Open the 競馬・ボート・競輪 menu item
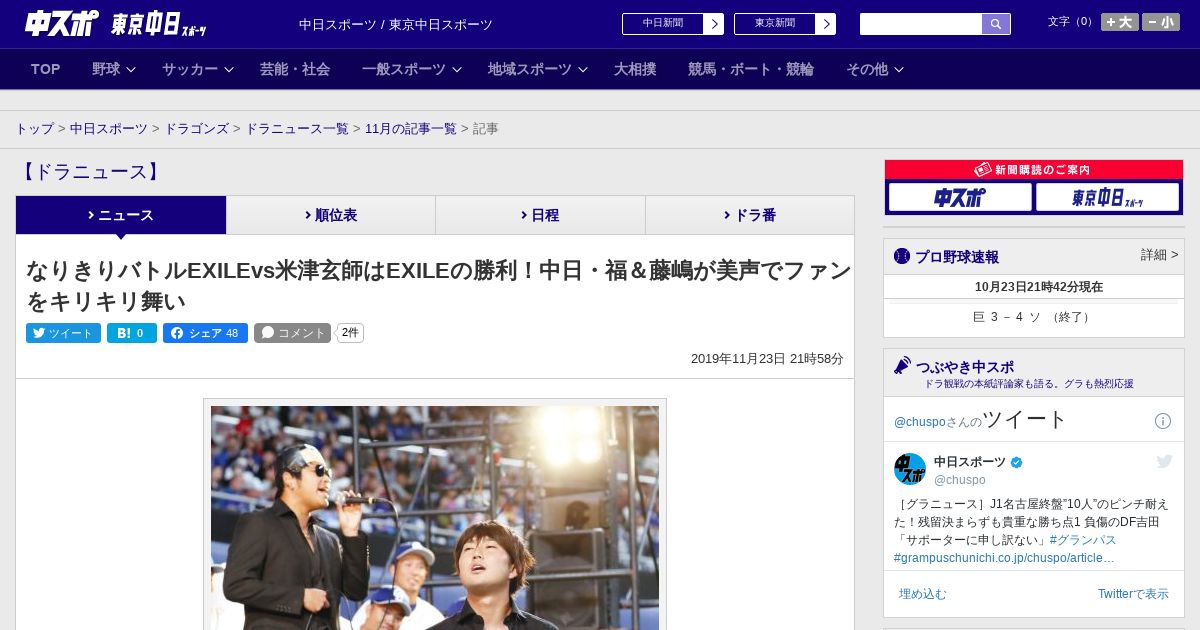The width and height of the screenshot is (1200, 630). pos(751,69)
